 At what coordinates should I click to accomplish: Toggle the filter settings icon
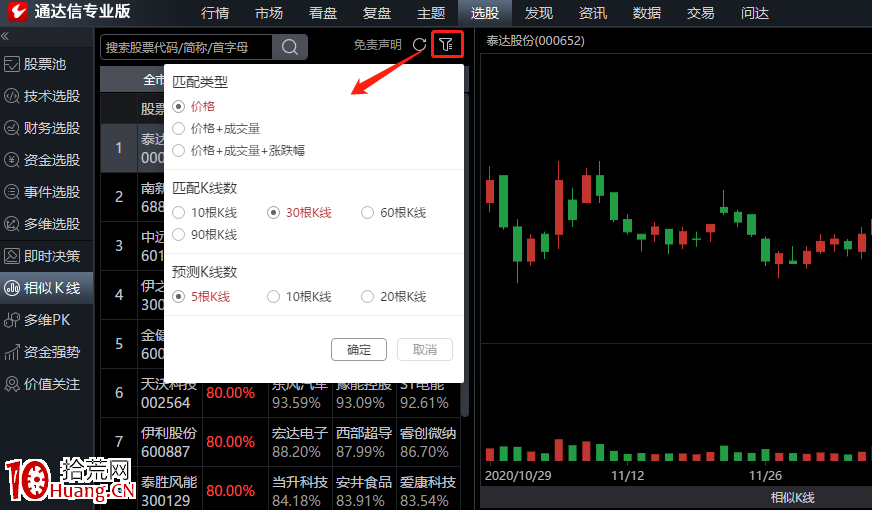(x=447, y=44)
